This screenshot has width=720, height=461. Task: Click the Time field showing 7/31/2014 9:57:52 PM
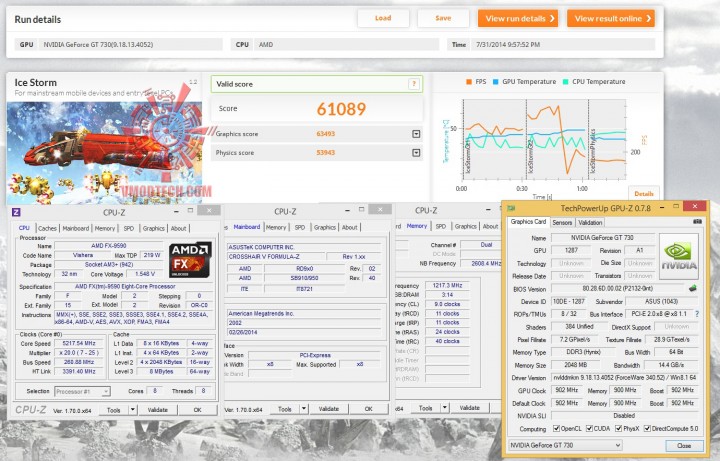tap(563, 45)
